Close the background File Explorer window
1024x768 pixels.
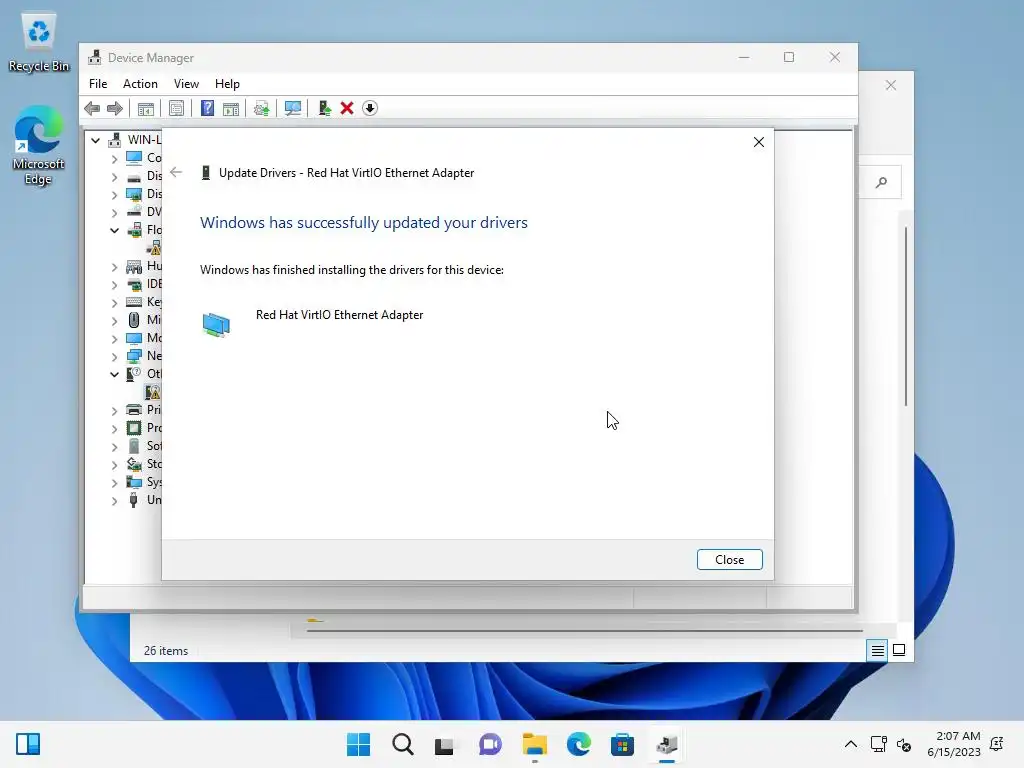pos(891,86)
